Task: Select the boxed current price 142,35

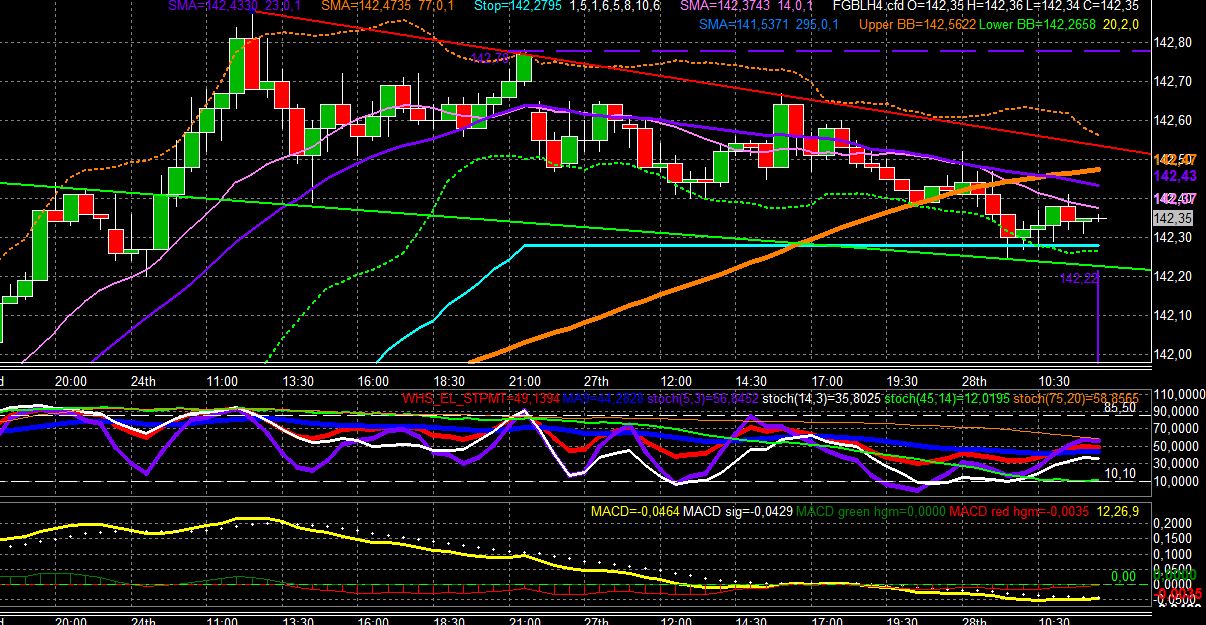Action: click(1172, 218)
